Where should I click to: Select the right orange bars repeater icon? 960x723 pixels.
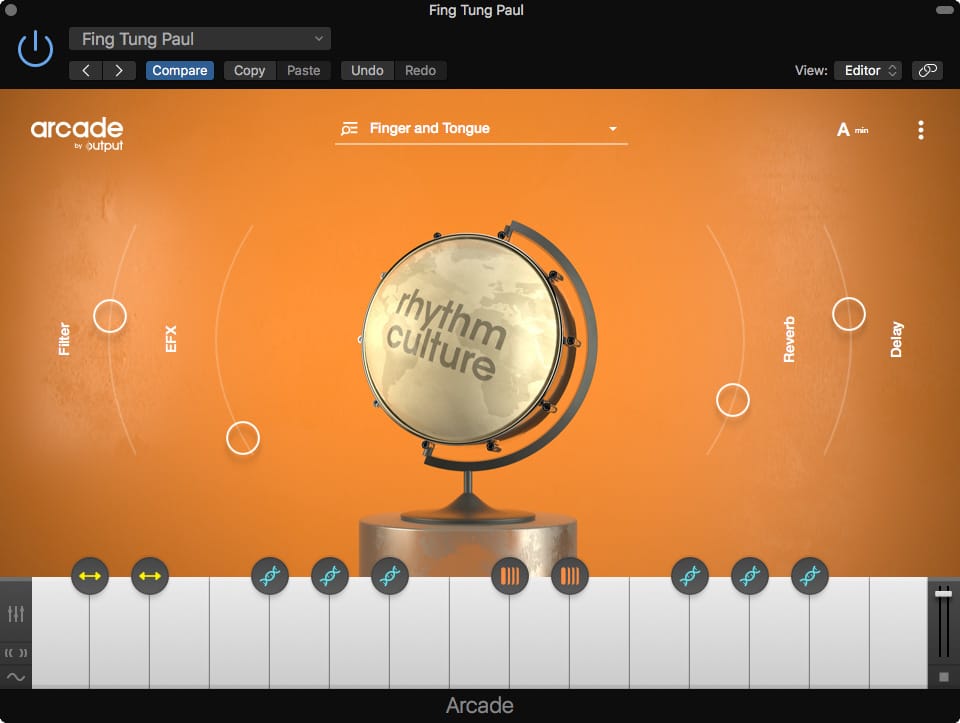tap(570, 575)
